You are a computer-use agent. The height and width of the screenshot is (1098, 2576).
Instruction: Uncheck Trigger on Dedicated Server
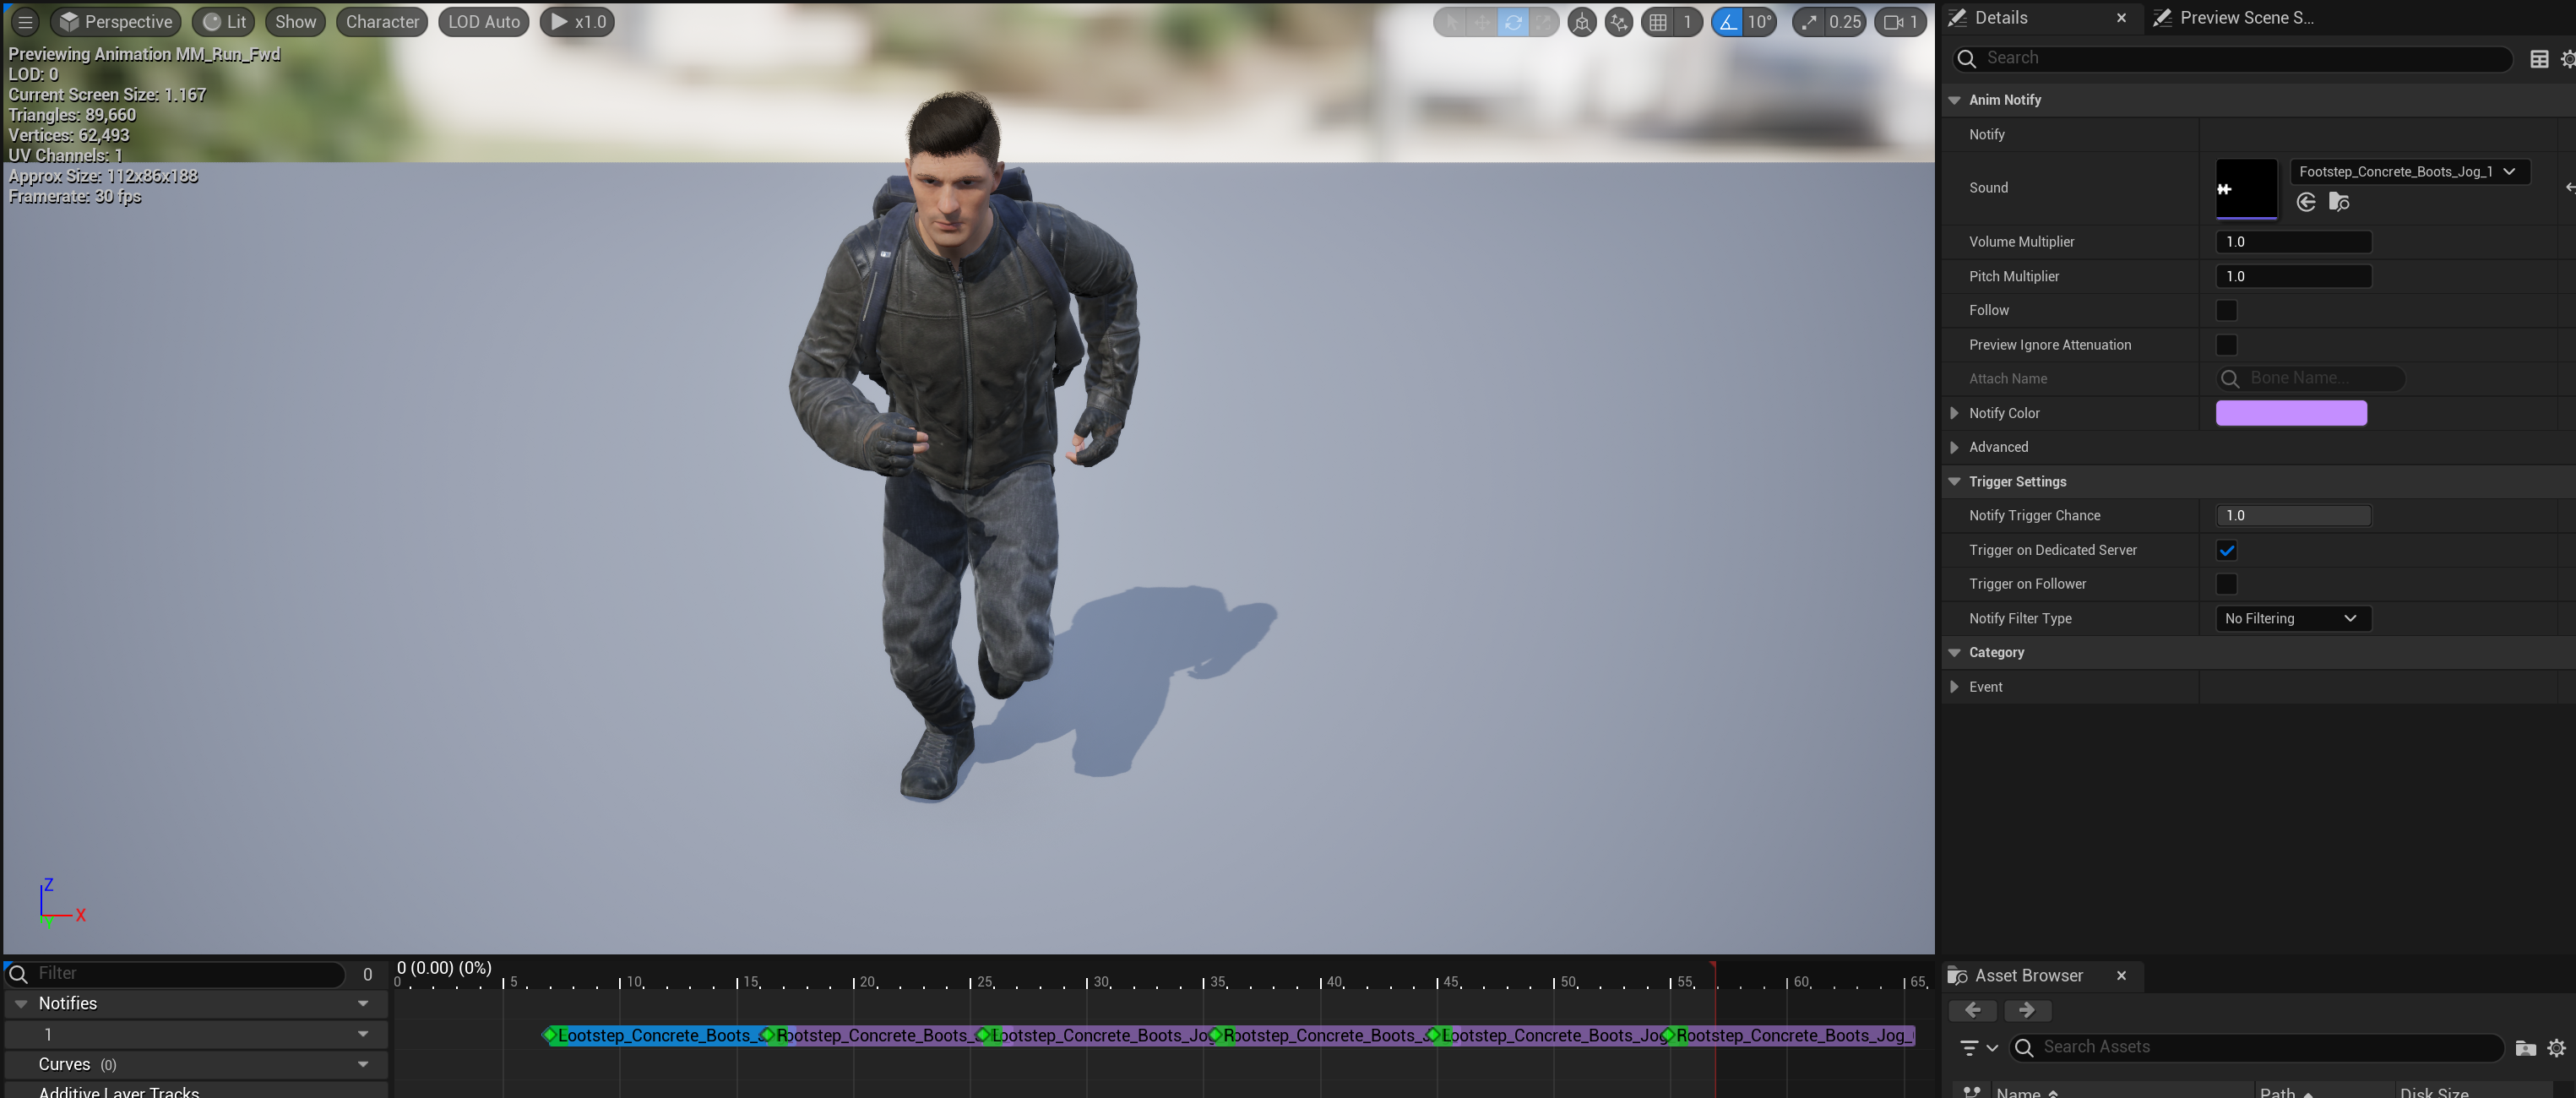[x=2226, y=550]
